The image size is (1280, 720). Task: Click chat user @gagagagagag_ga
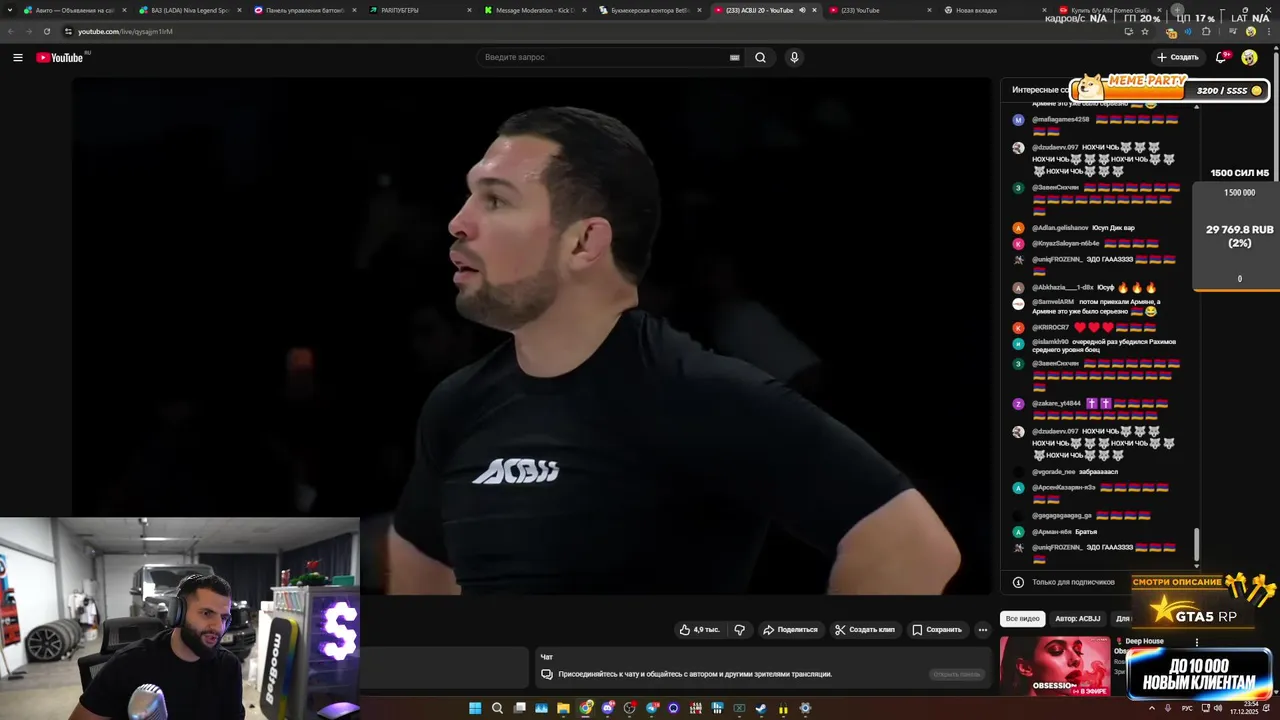[1062, 515]
